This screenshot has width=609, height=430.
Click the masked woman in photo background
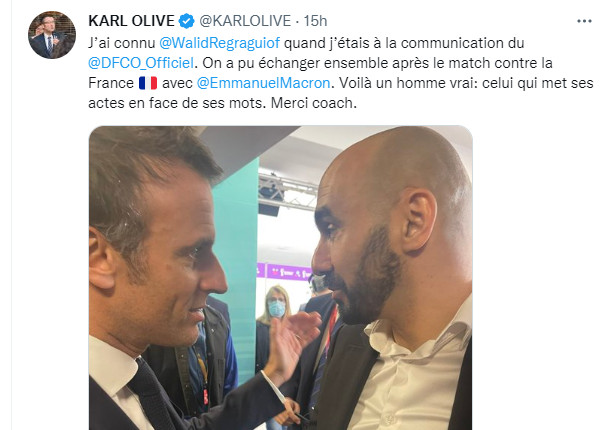276,307
